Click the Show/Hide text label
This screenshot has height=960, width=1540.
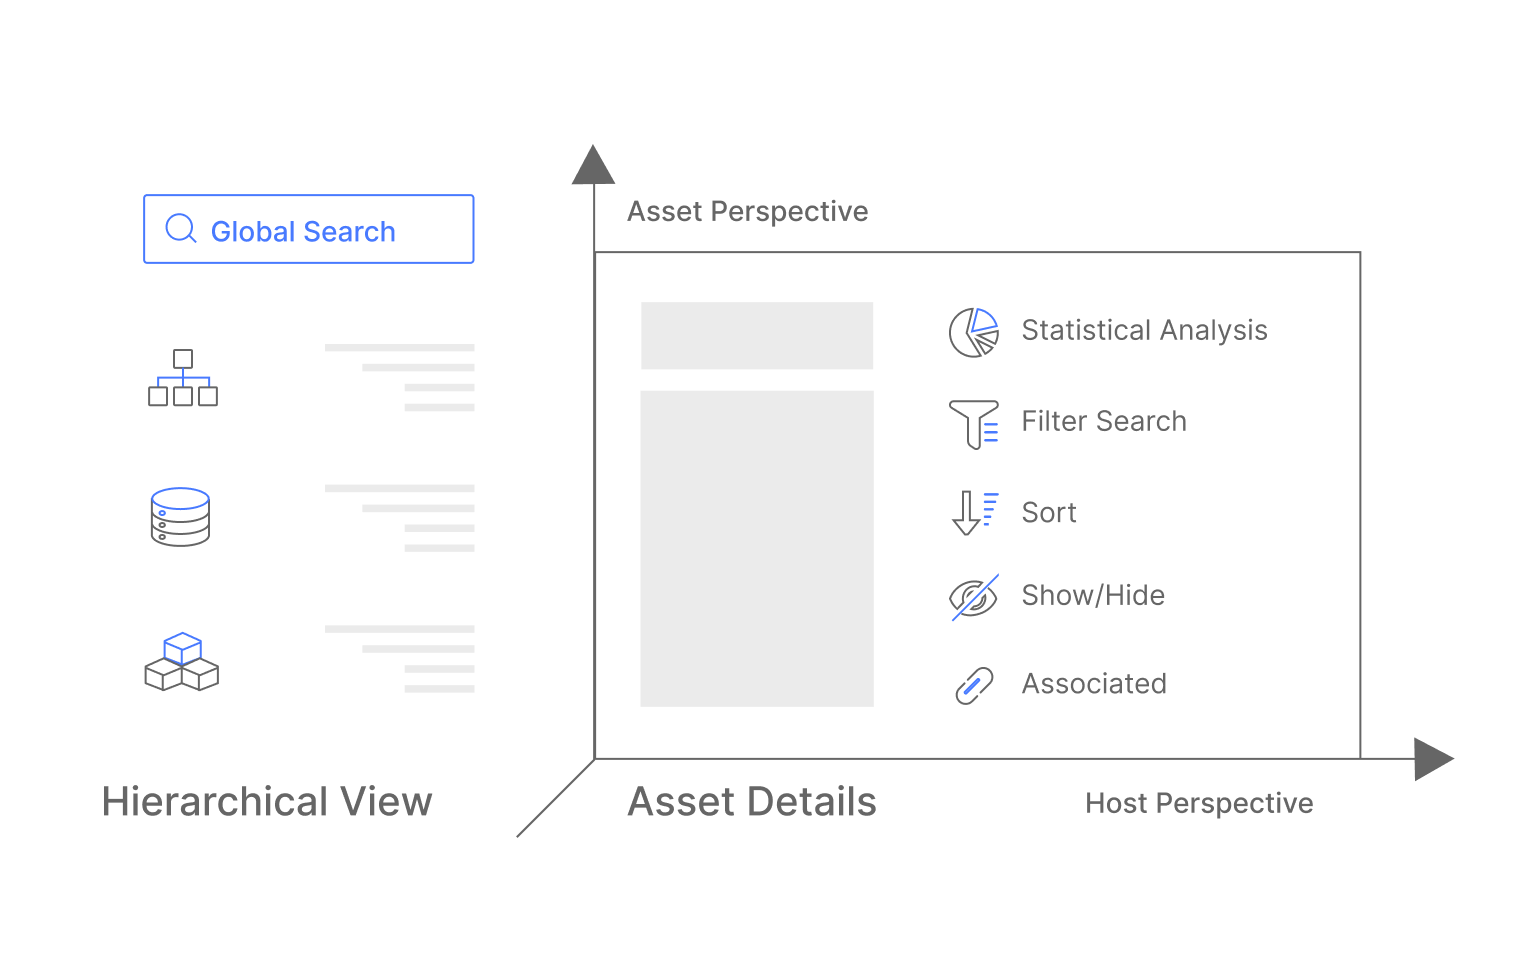coord(1092,595)
